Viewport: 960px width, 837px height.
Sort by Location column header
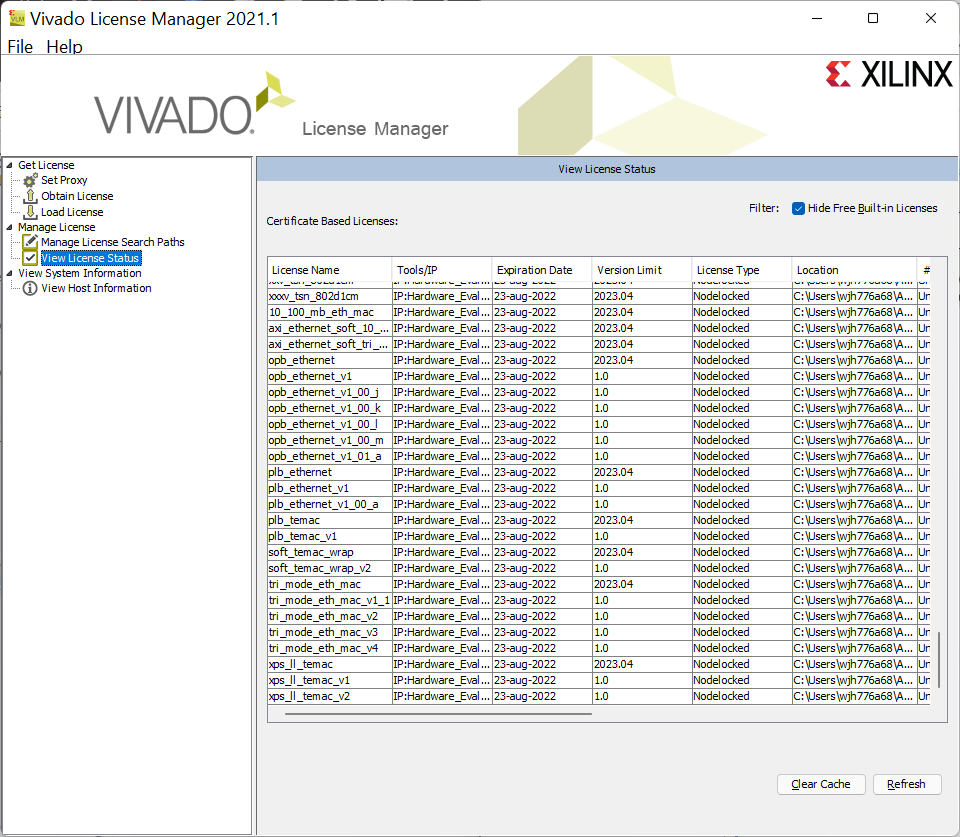(x=854, y=270)
